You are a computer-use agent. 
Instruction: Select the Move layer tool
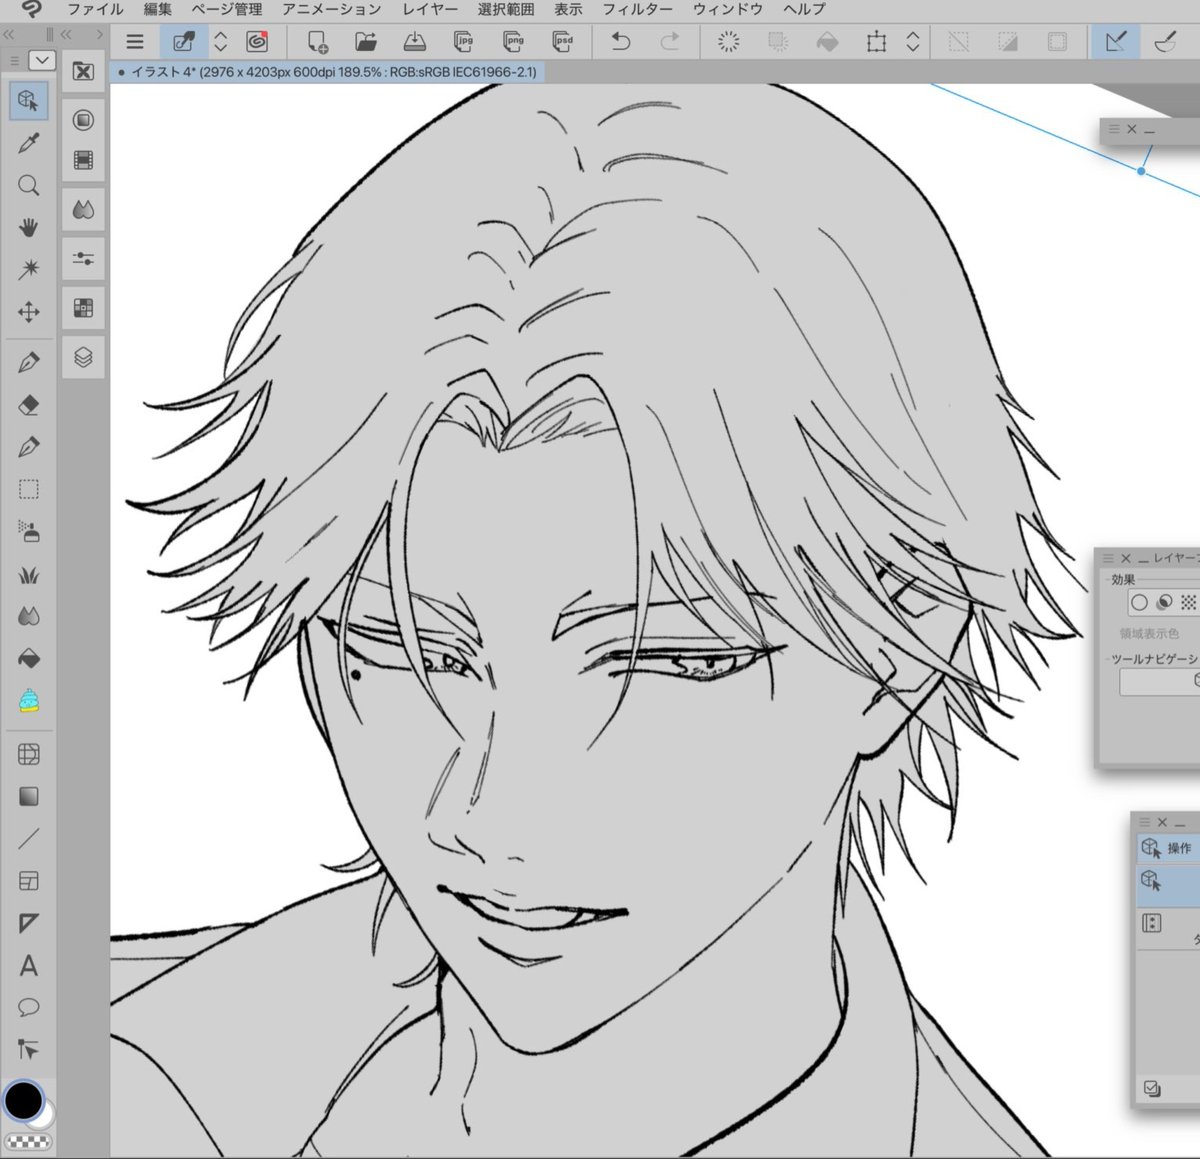[x=29, y=312]
